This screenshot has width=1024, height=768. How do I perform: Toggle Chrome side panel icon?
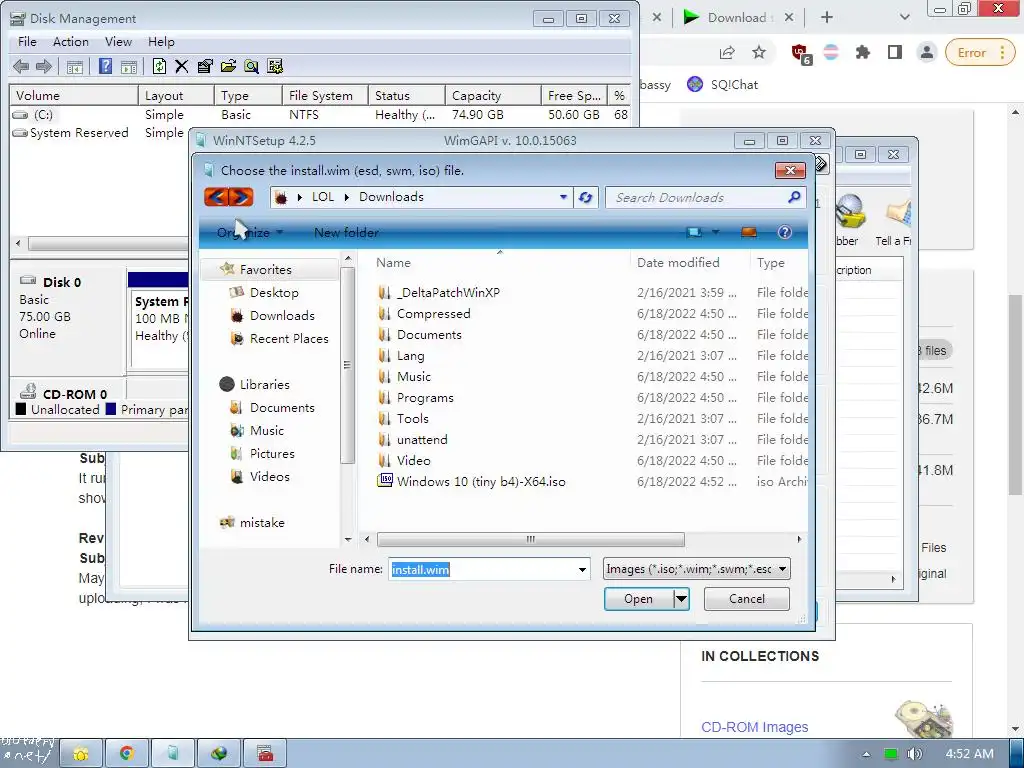tap(895, 52)
